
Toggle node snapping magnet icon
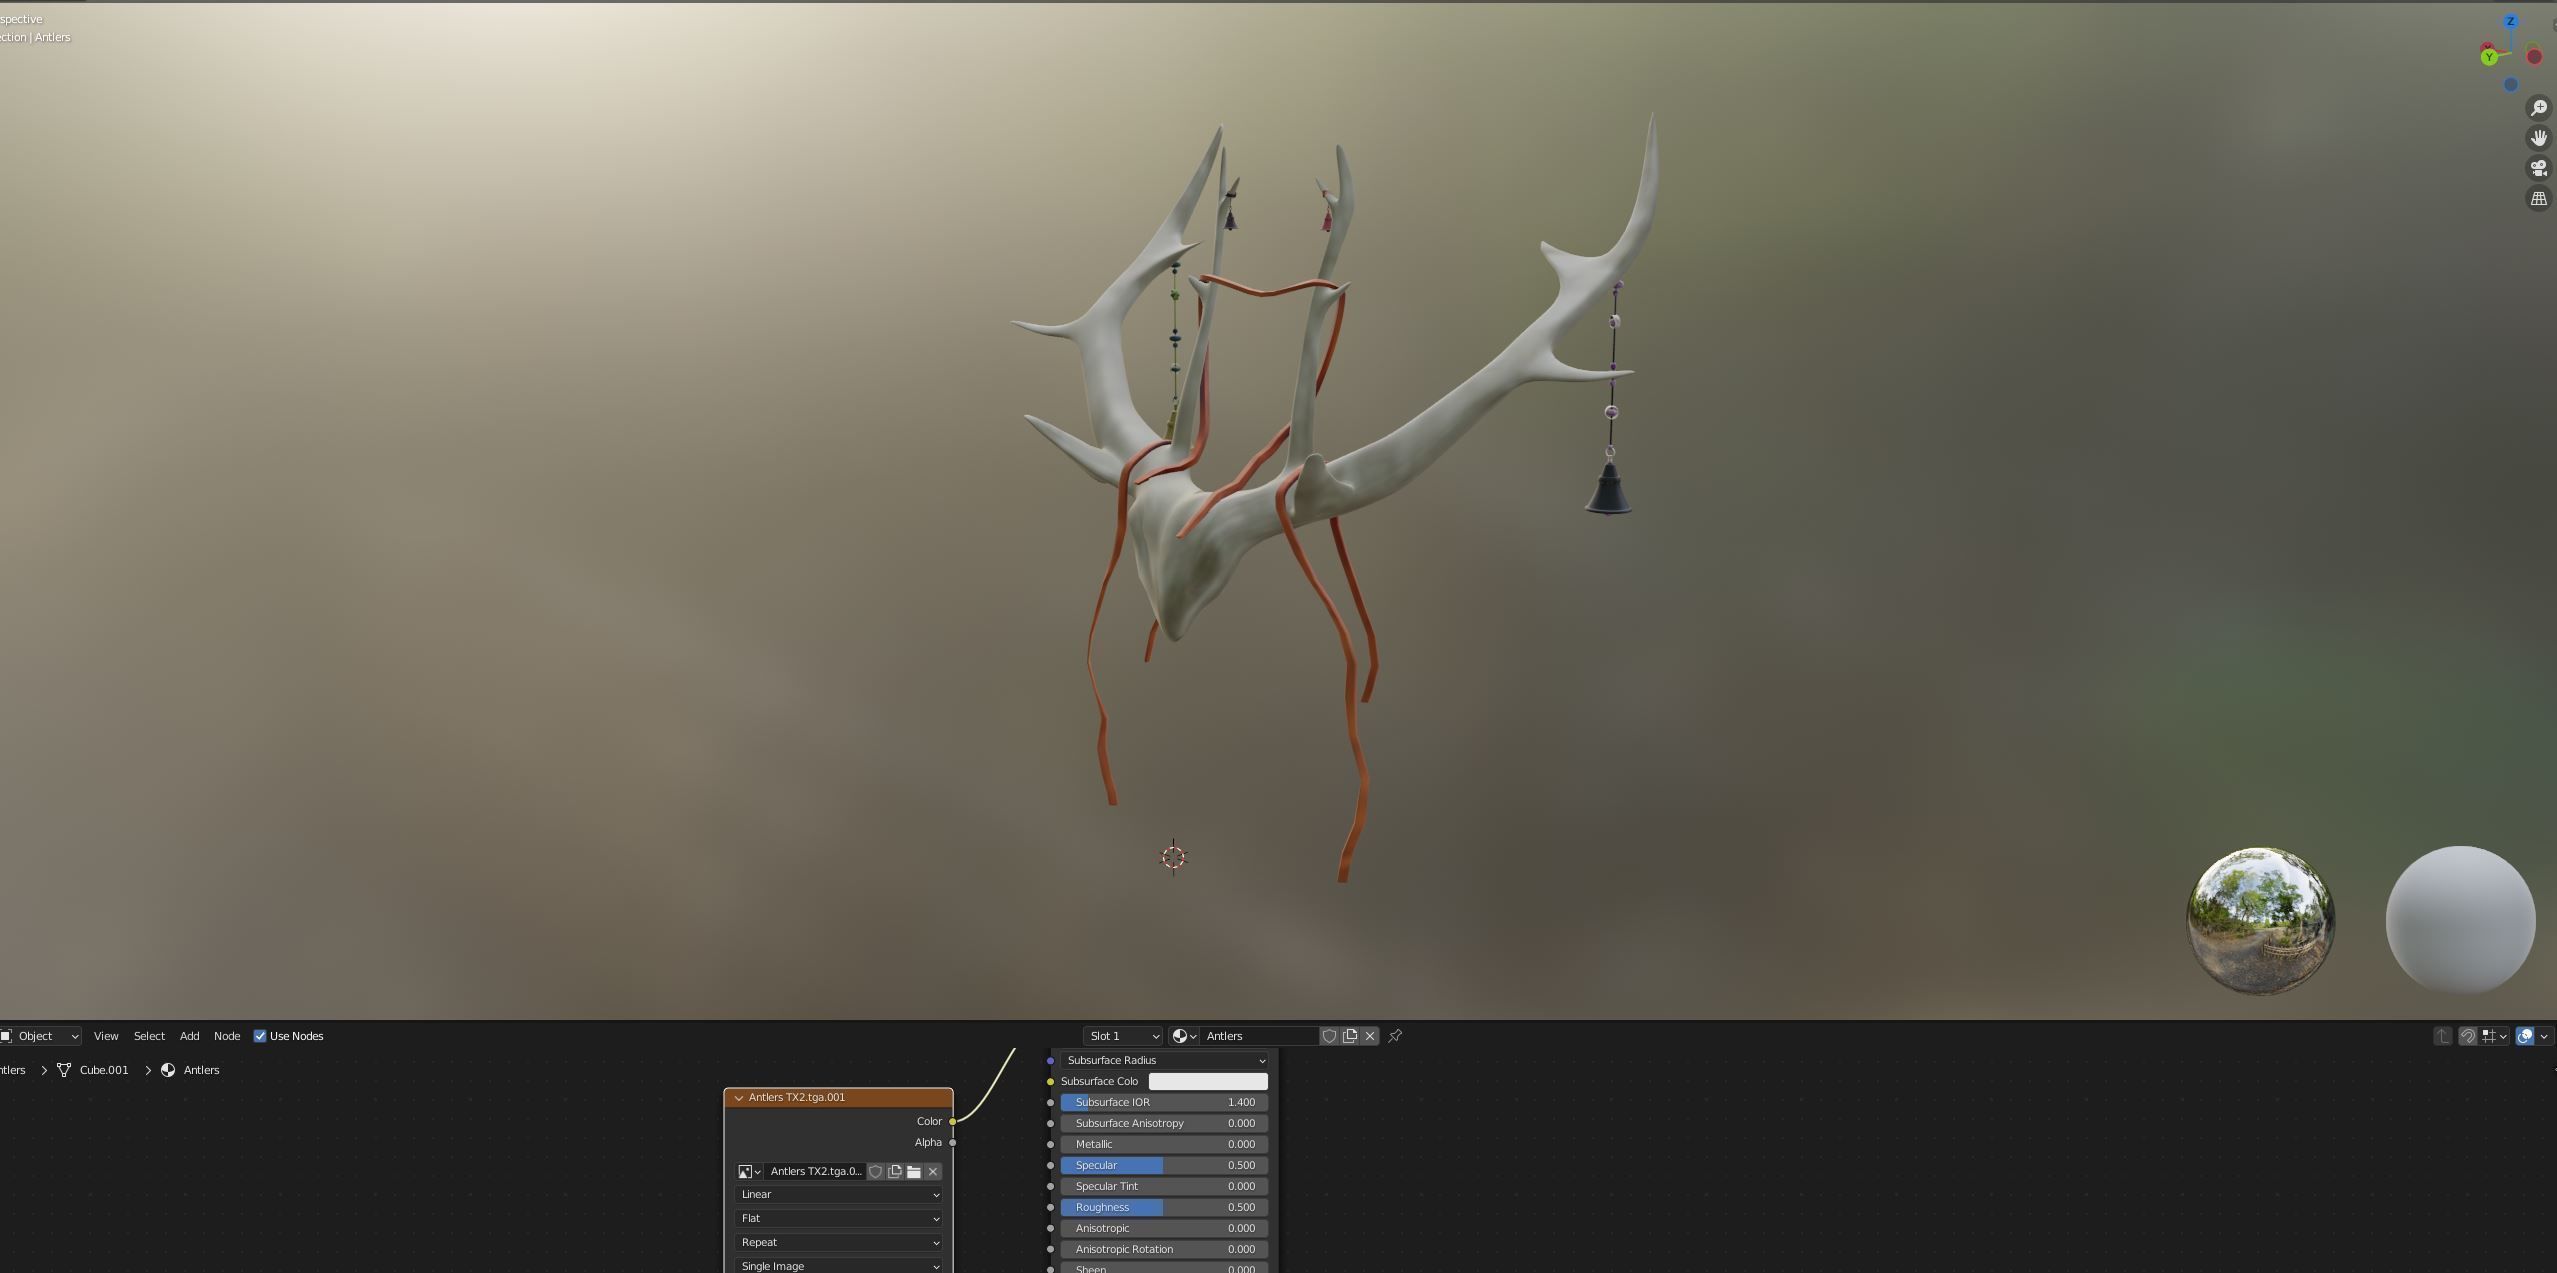click(2467, 1036)
